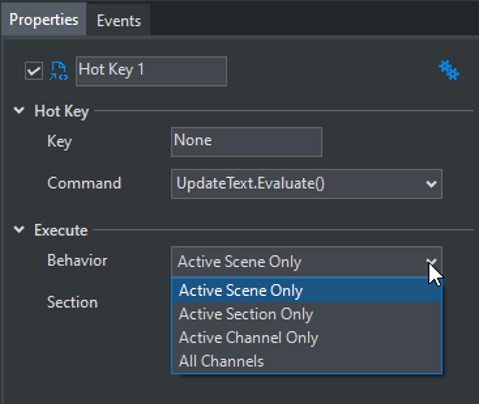This screenshot has height=404, width=480.
Task: Select the Properties tab
Action: [x=44, y=20]
